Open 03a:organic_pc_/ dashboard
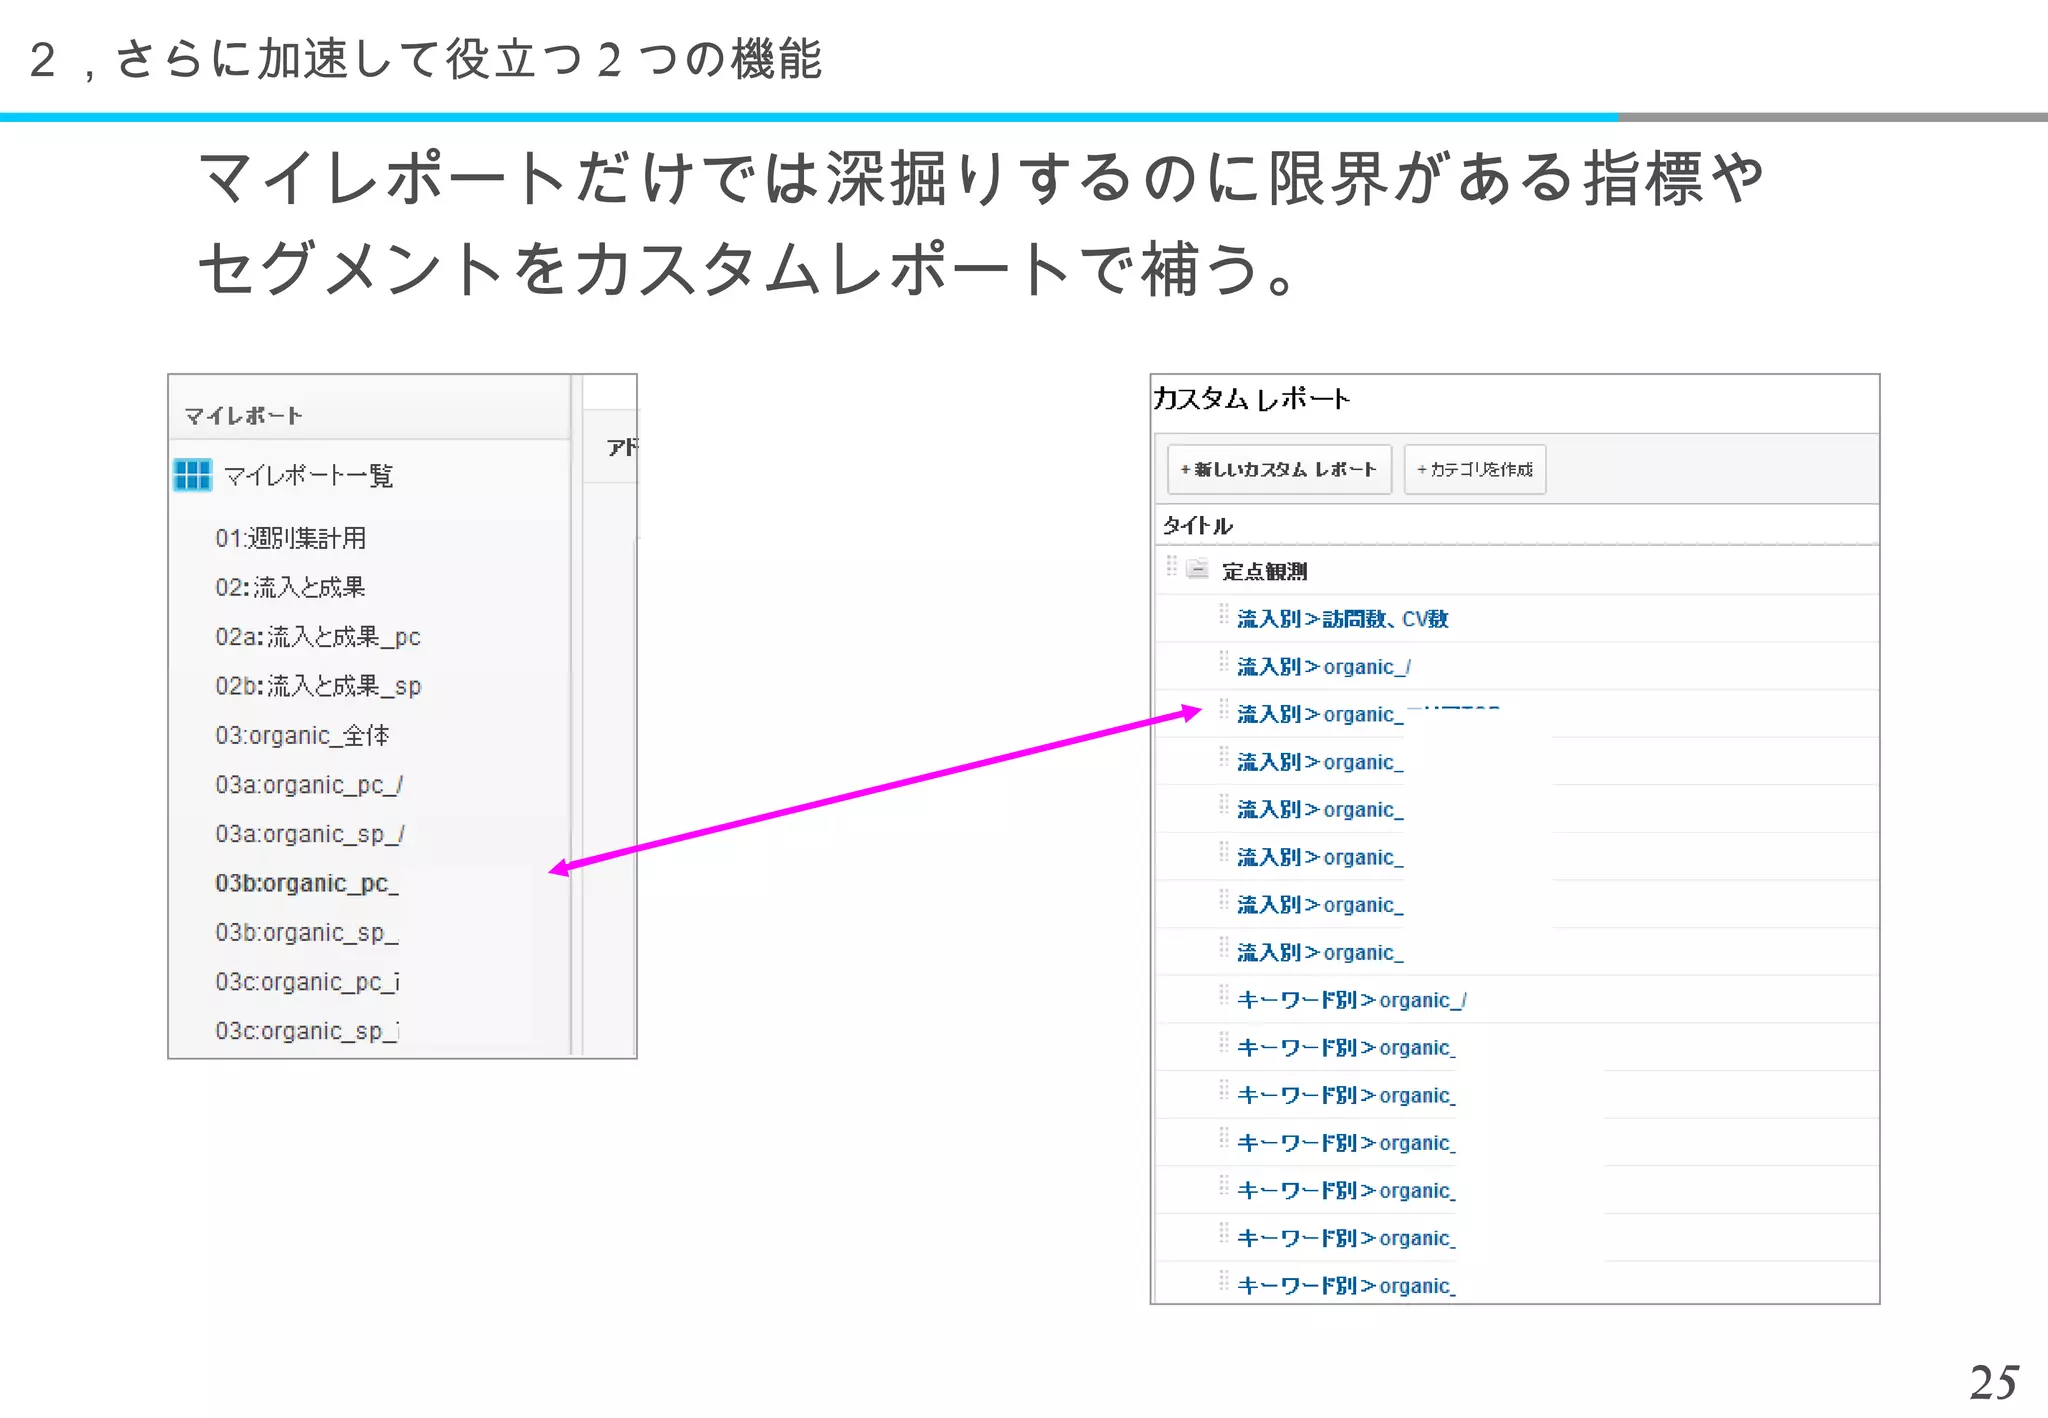Screen dimensions: 2048x1418 click(309, 785)
